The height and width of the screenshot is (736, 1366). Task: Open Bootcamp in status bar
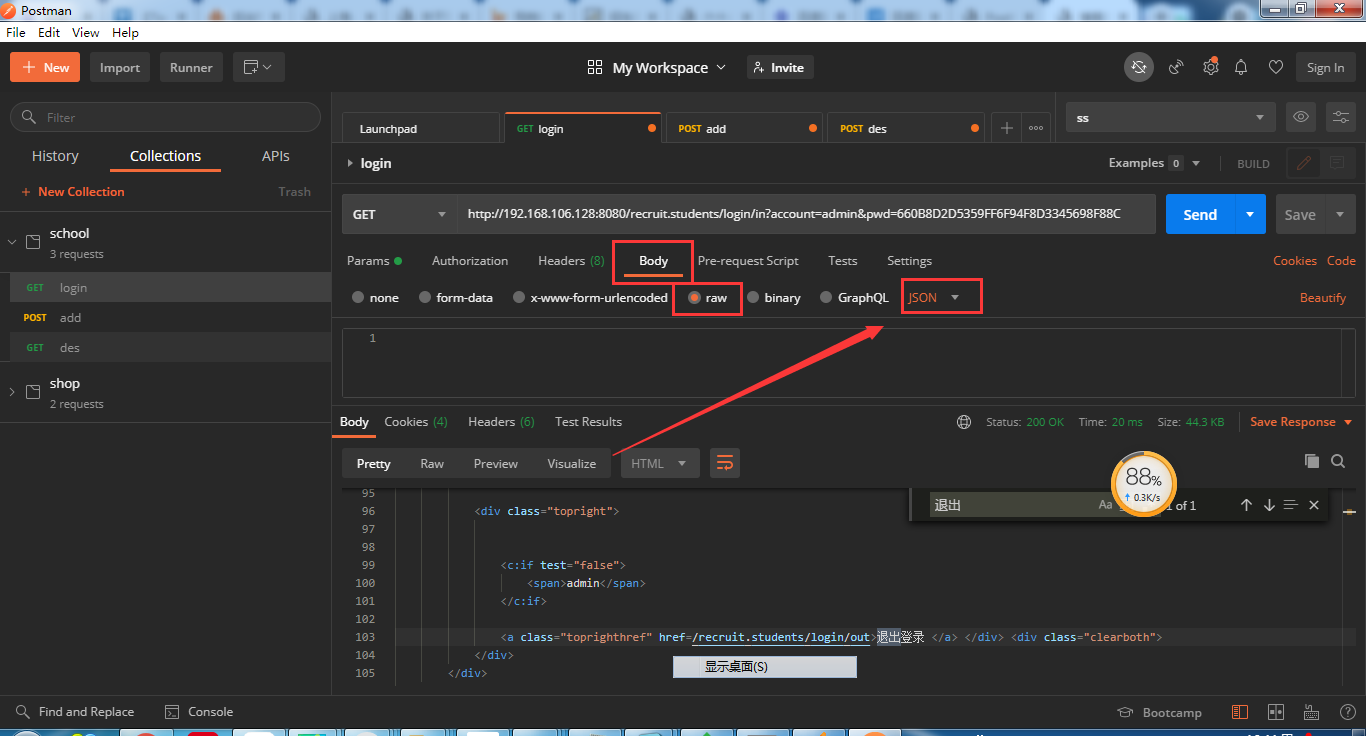click(x=1159, y=712)
